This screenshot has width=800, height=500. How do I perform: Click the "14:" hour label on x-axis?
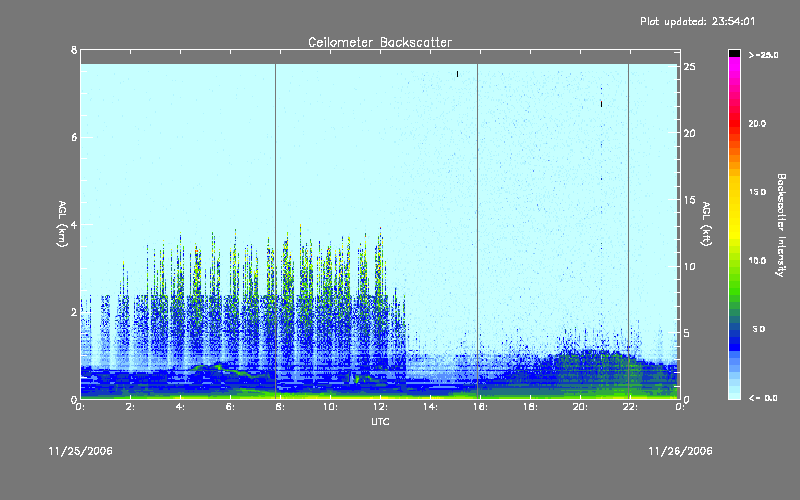[x=430, y=407]
